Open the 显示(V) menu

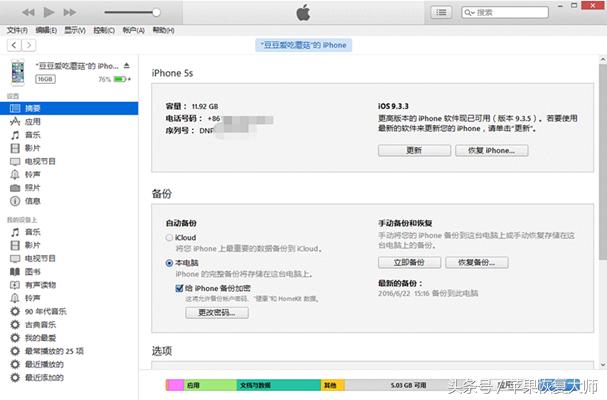point(75,30)
